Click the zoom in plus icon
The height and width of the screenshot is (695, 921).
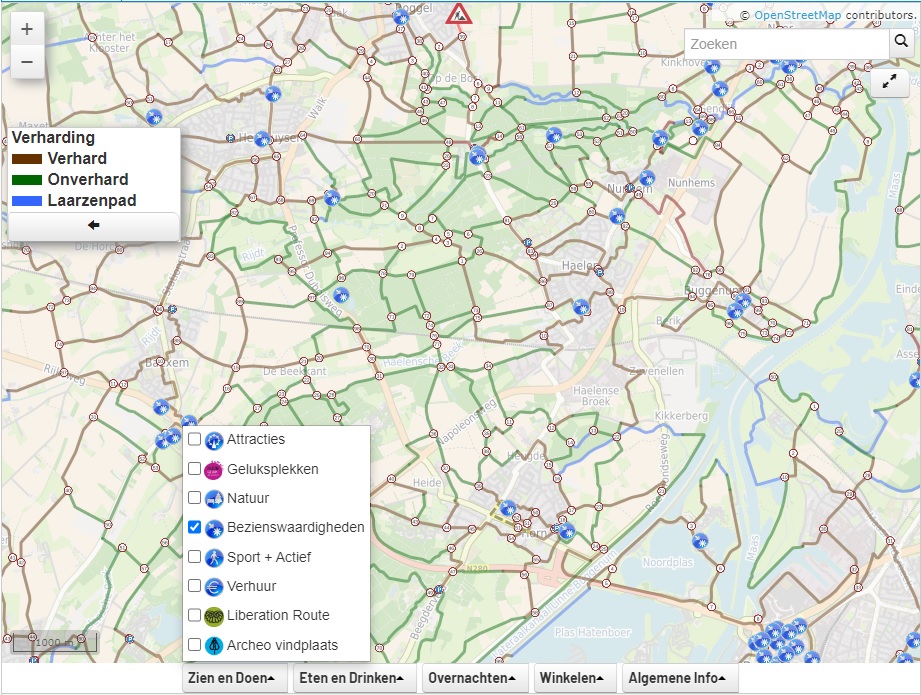tap(26, 28)
